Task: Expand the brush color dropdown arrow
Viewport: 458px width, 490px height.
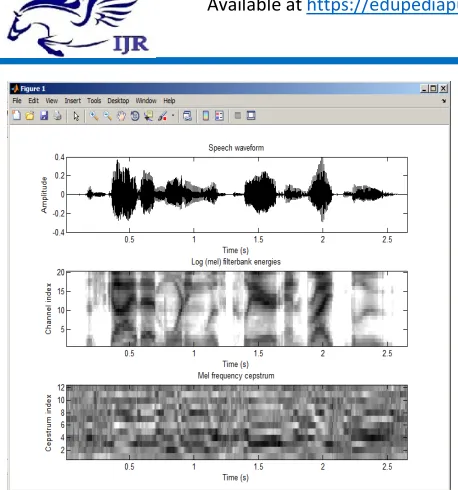Action: coord(173,116)
